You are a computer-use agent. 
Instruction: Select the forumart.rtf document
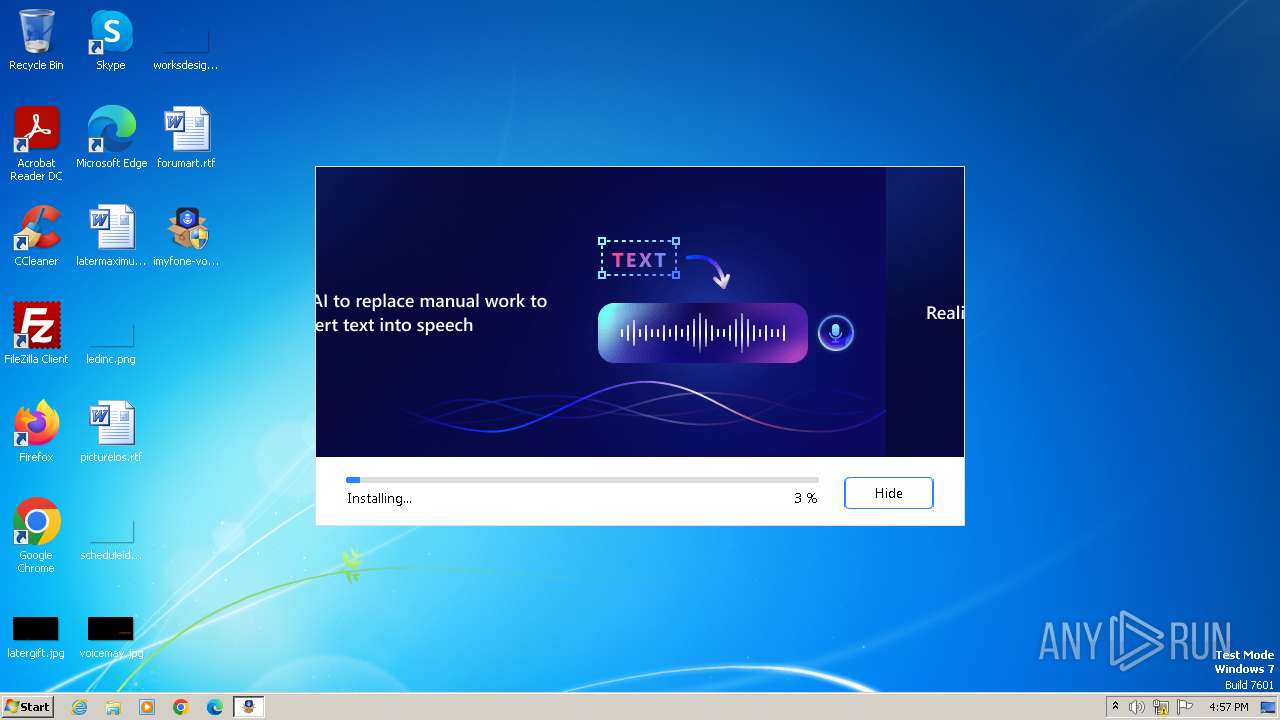click(186, 138)
